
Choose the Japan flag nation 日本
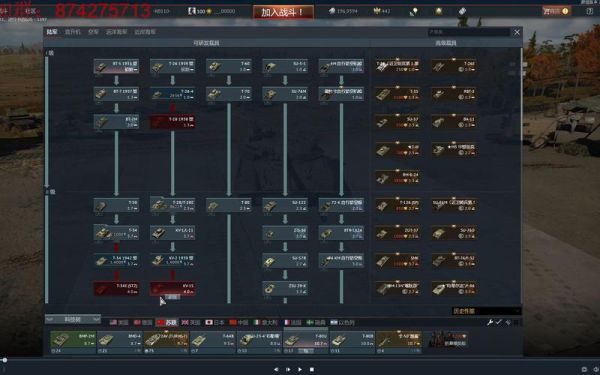coord(215,322)
